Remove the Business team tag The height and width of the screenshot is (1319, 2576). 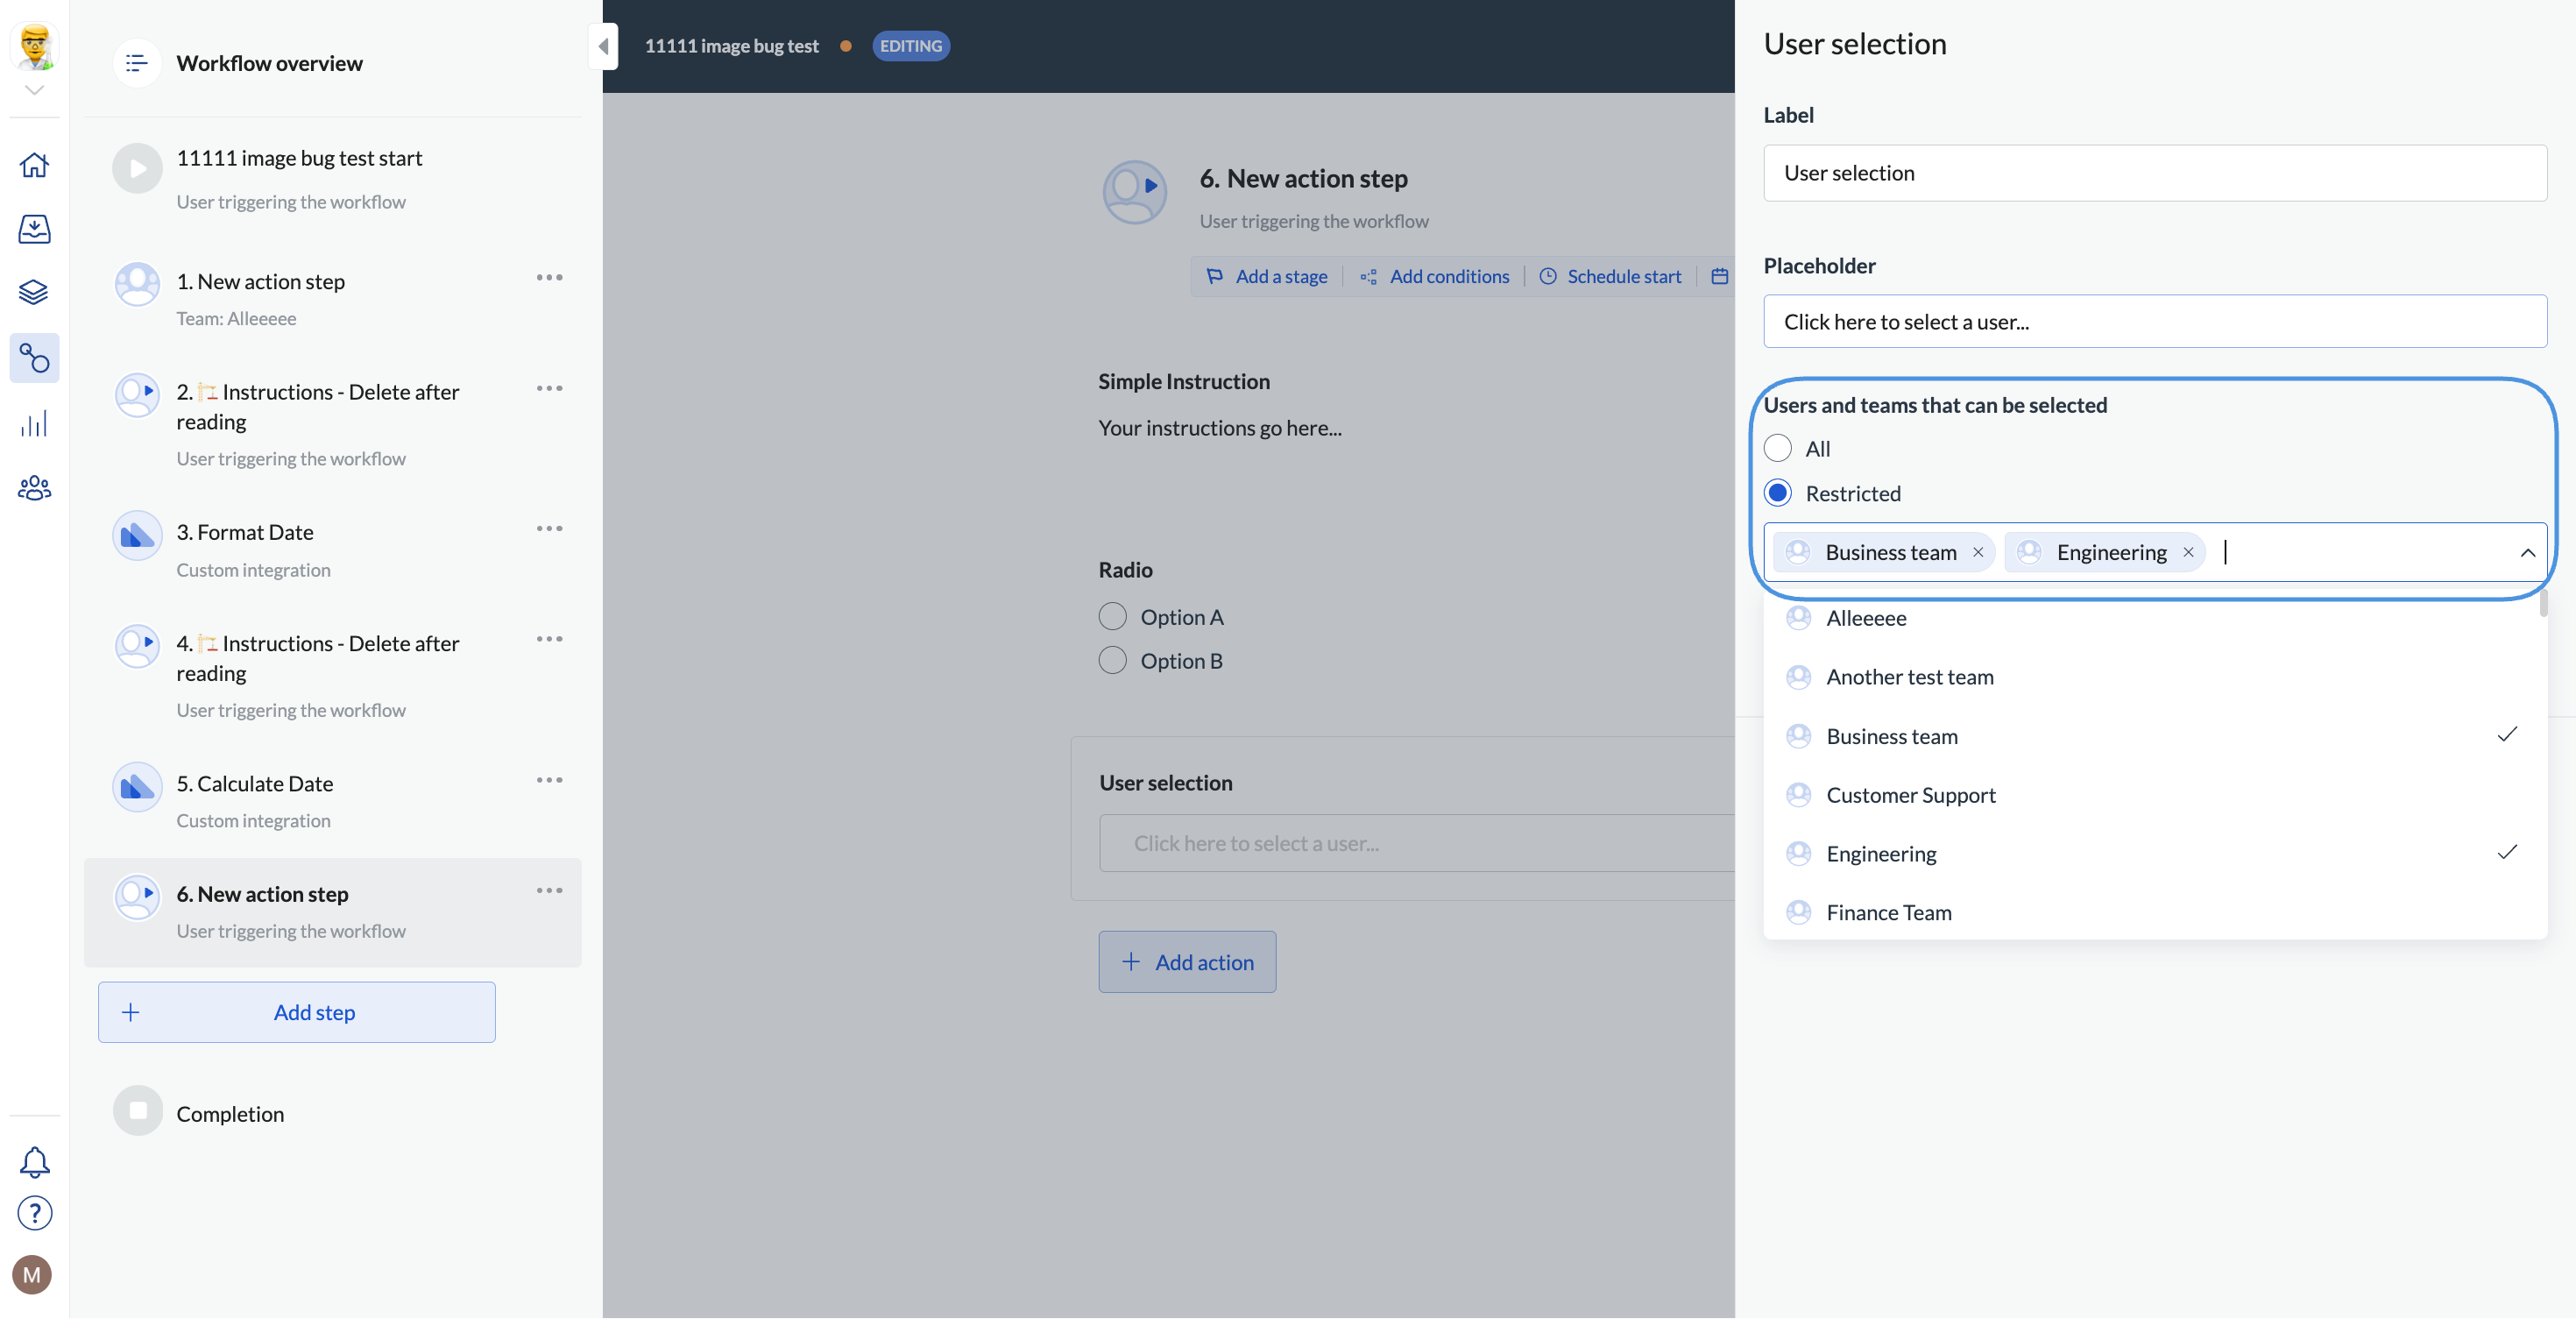pos(1977,552)
